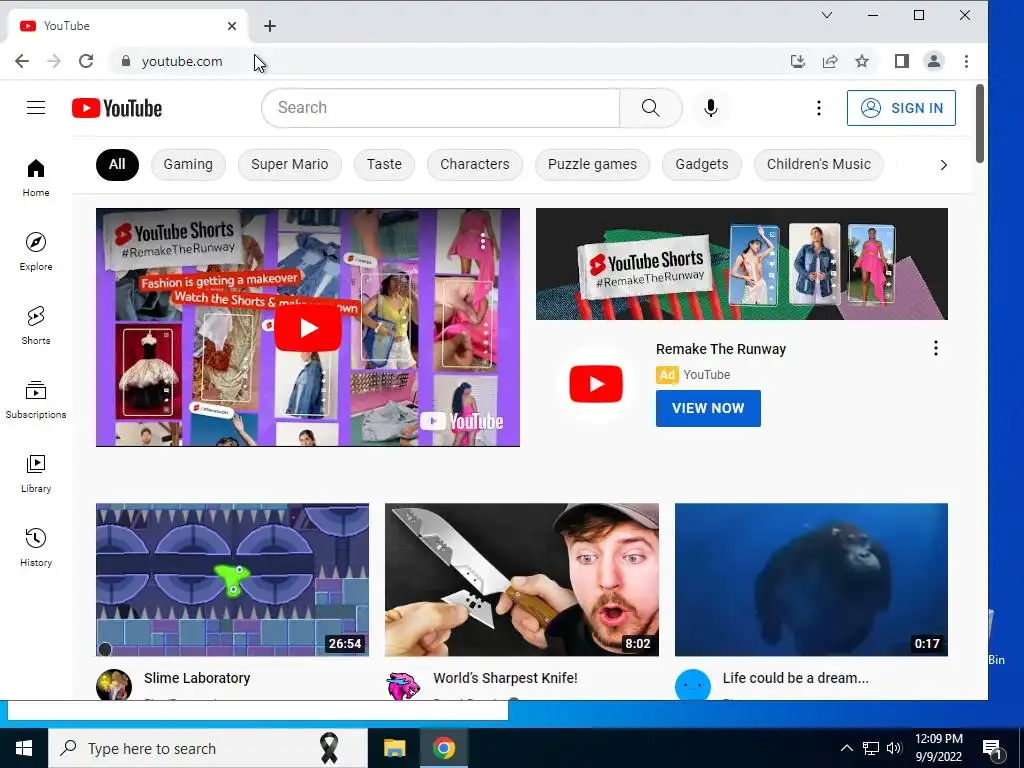The height and width of the screenshot is (768, 1024).
Task: Open the Remake The Runway title link
Action: coord(721,349)
